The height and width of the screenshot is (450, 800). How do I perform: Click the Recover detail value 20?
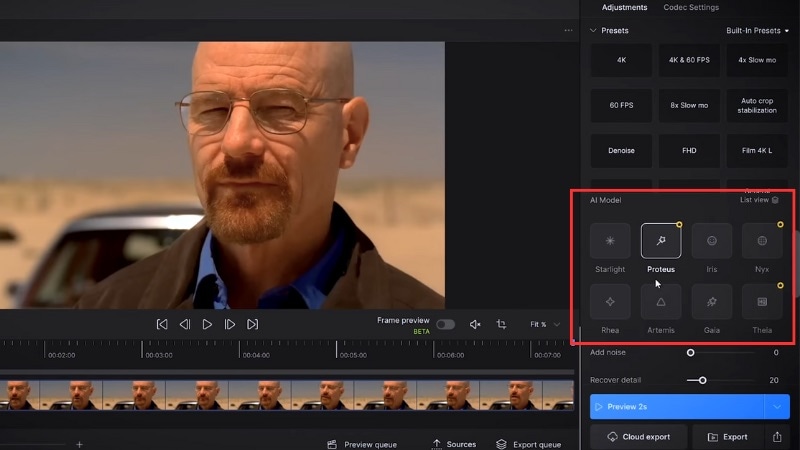pos(773,380)
